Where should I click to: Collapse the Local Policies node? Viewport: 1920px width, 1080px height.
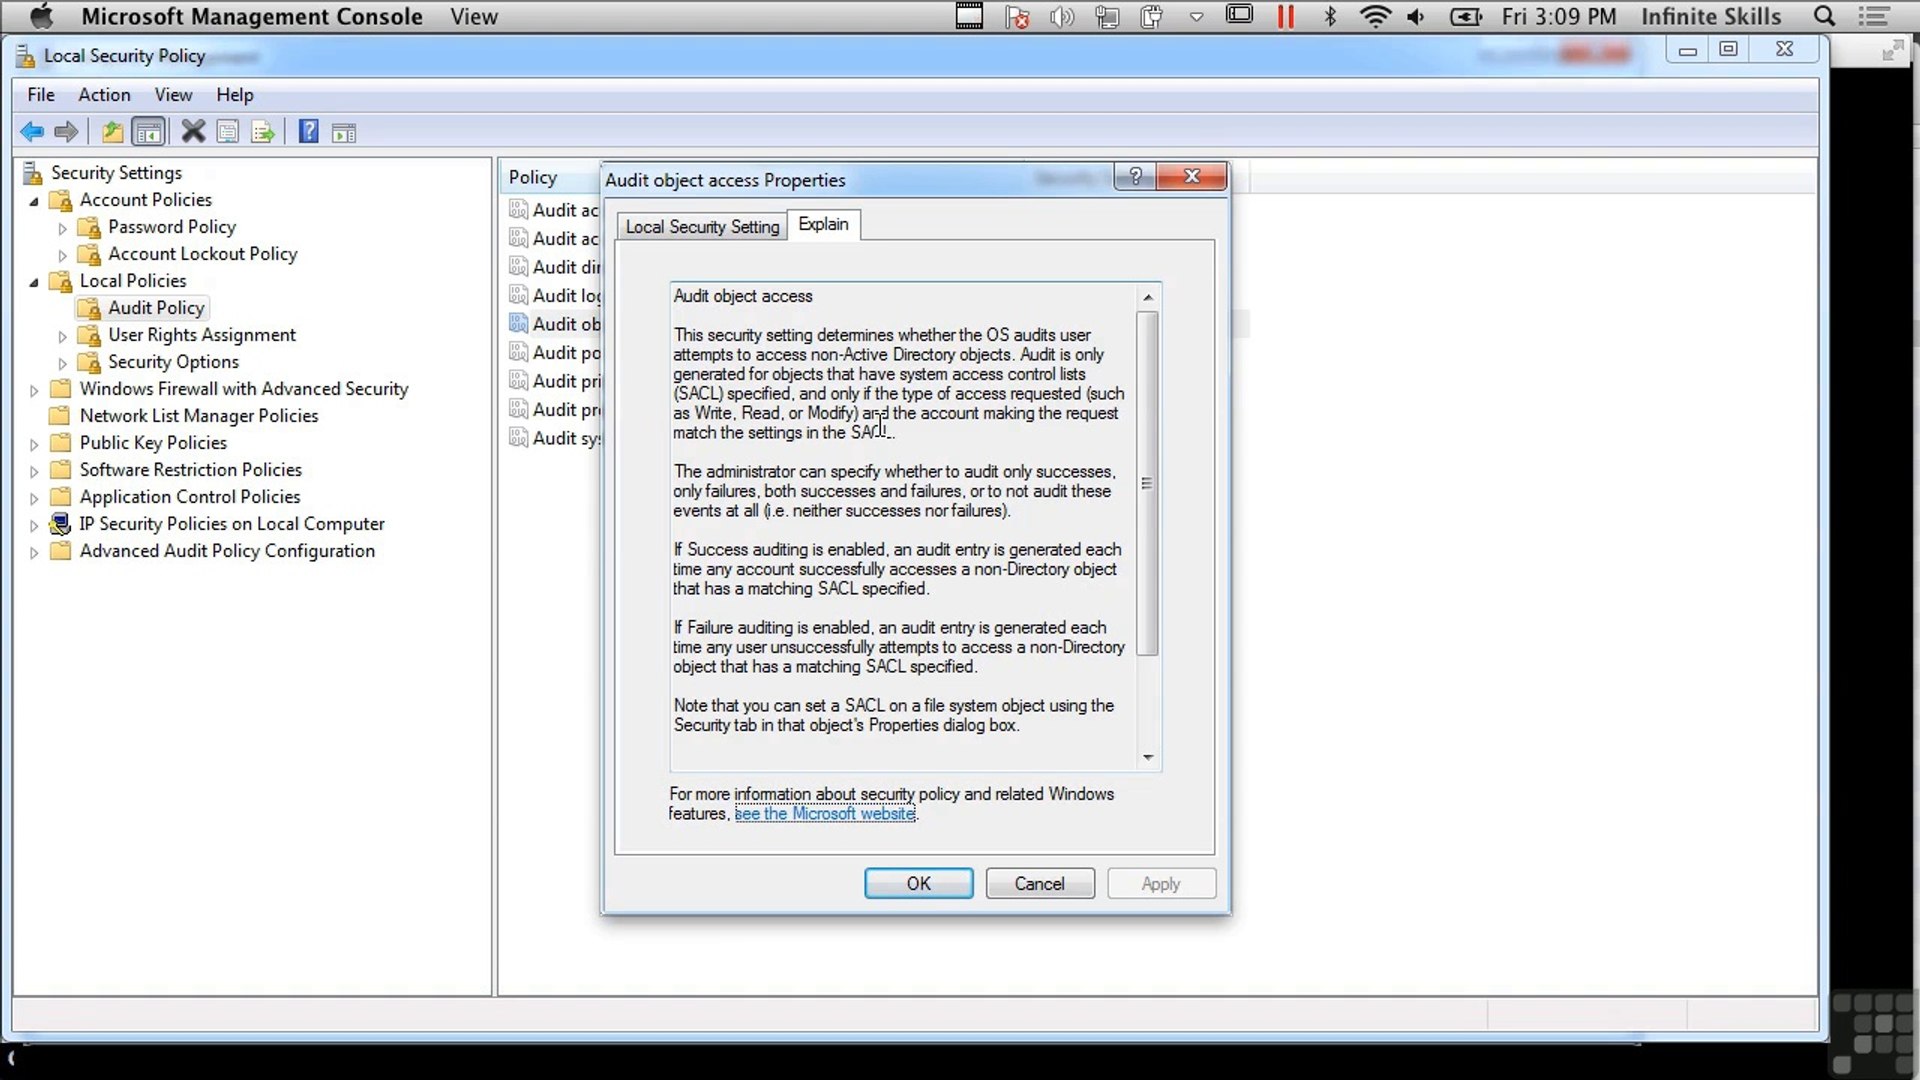point(34,282)
